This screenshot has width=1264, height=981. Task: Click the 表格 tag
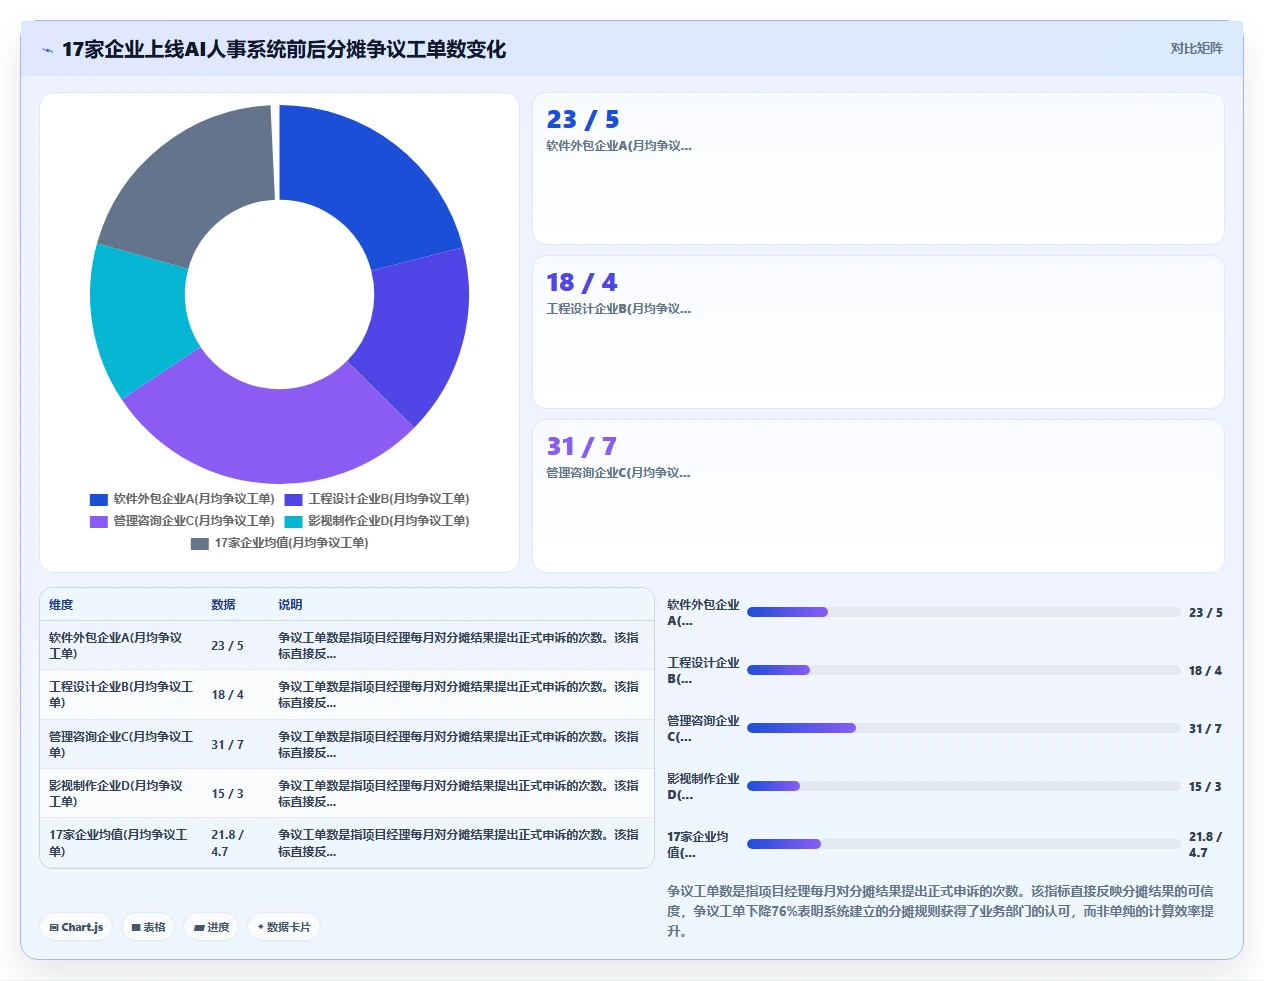coord(148,927)
